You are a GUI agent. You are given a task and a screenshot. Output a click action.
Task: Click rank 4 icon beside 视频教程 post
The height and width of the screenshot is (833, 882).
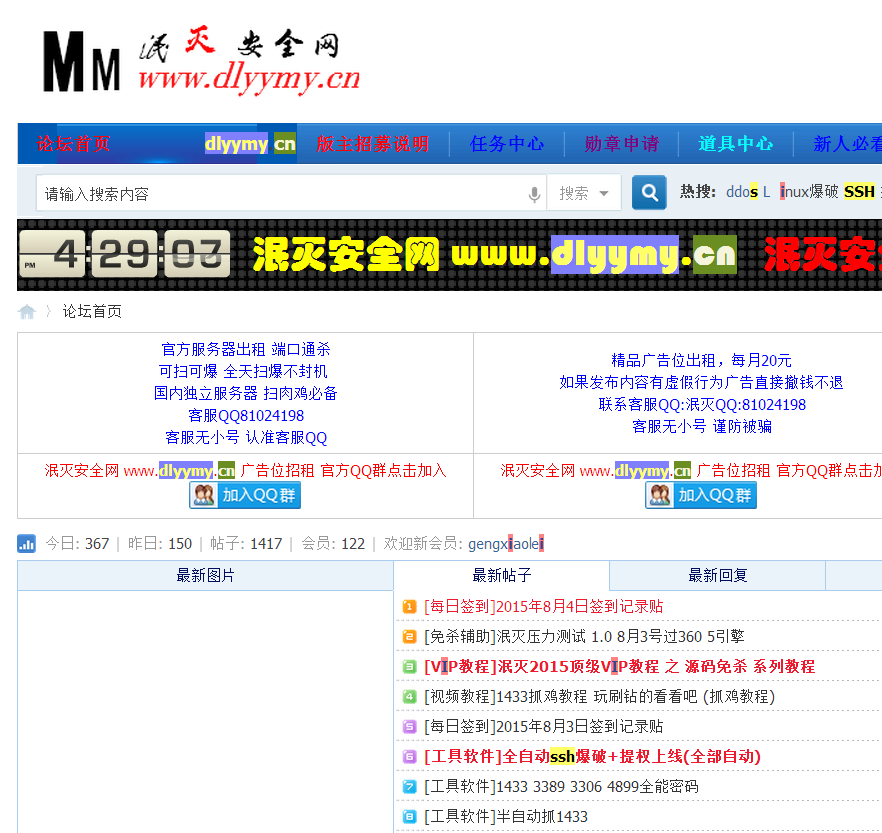click(x=409, y=697)
